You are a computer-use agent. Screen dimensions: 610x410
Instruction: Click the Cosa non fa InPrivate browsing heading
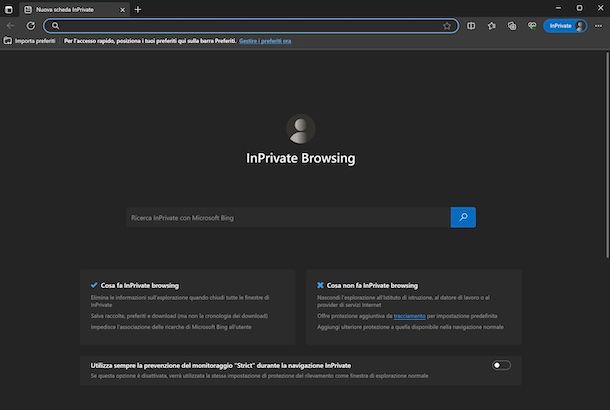click(x=372, y=286)
